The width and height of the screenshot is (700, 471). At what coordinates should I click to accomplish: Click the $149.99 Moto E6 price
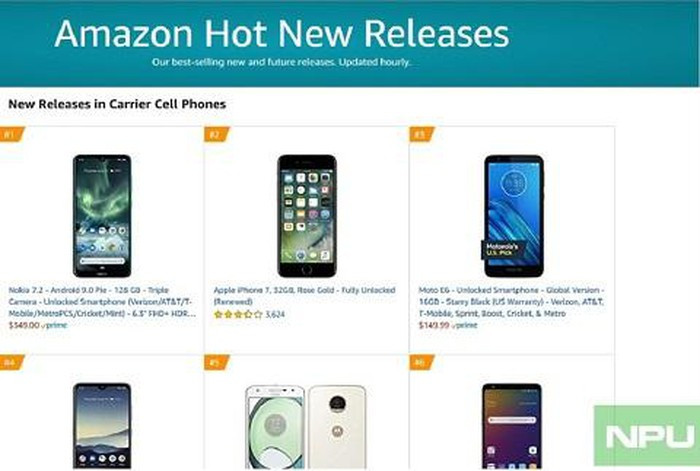[434, 325]
